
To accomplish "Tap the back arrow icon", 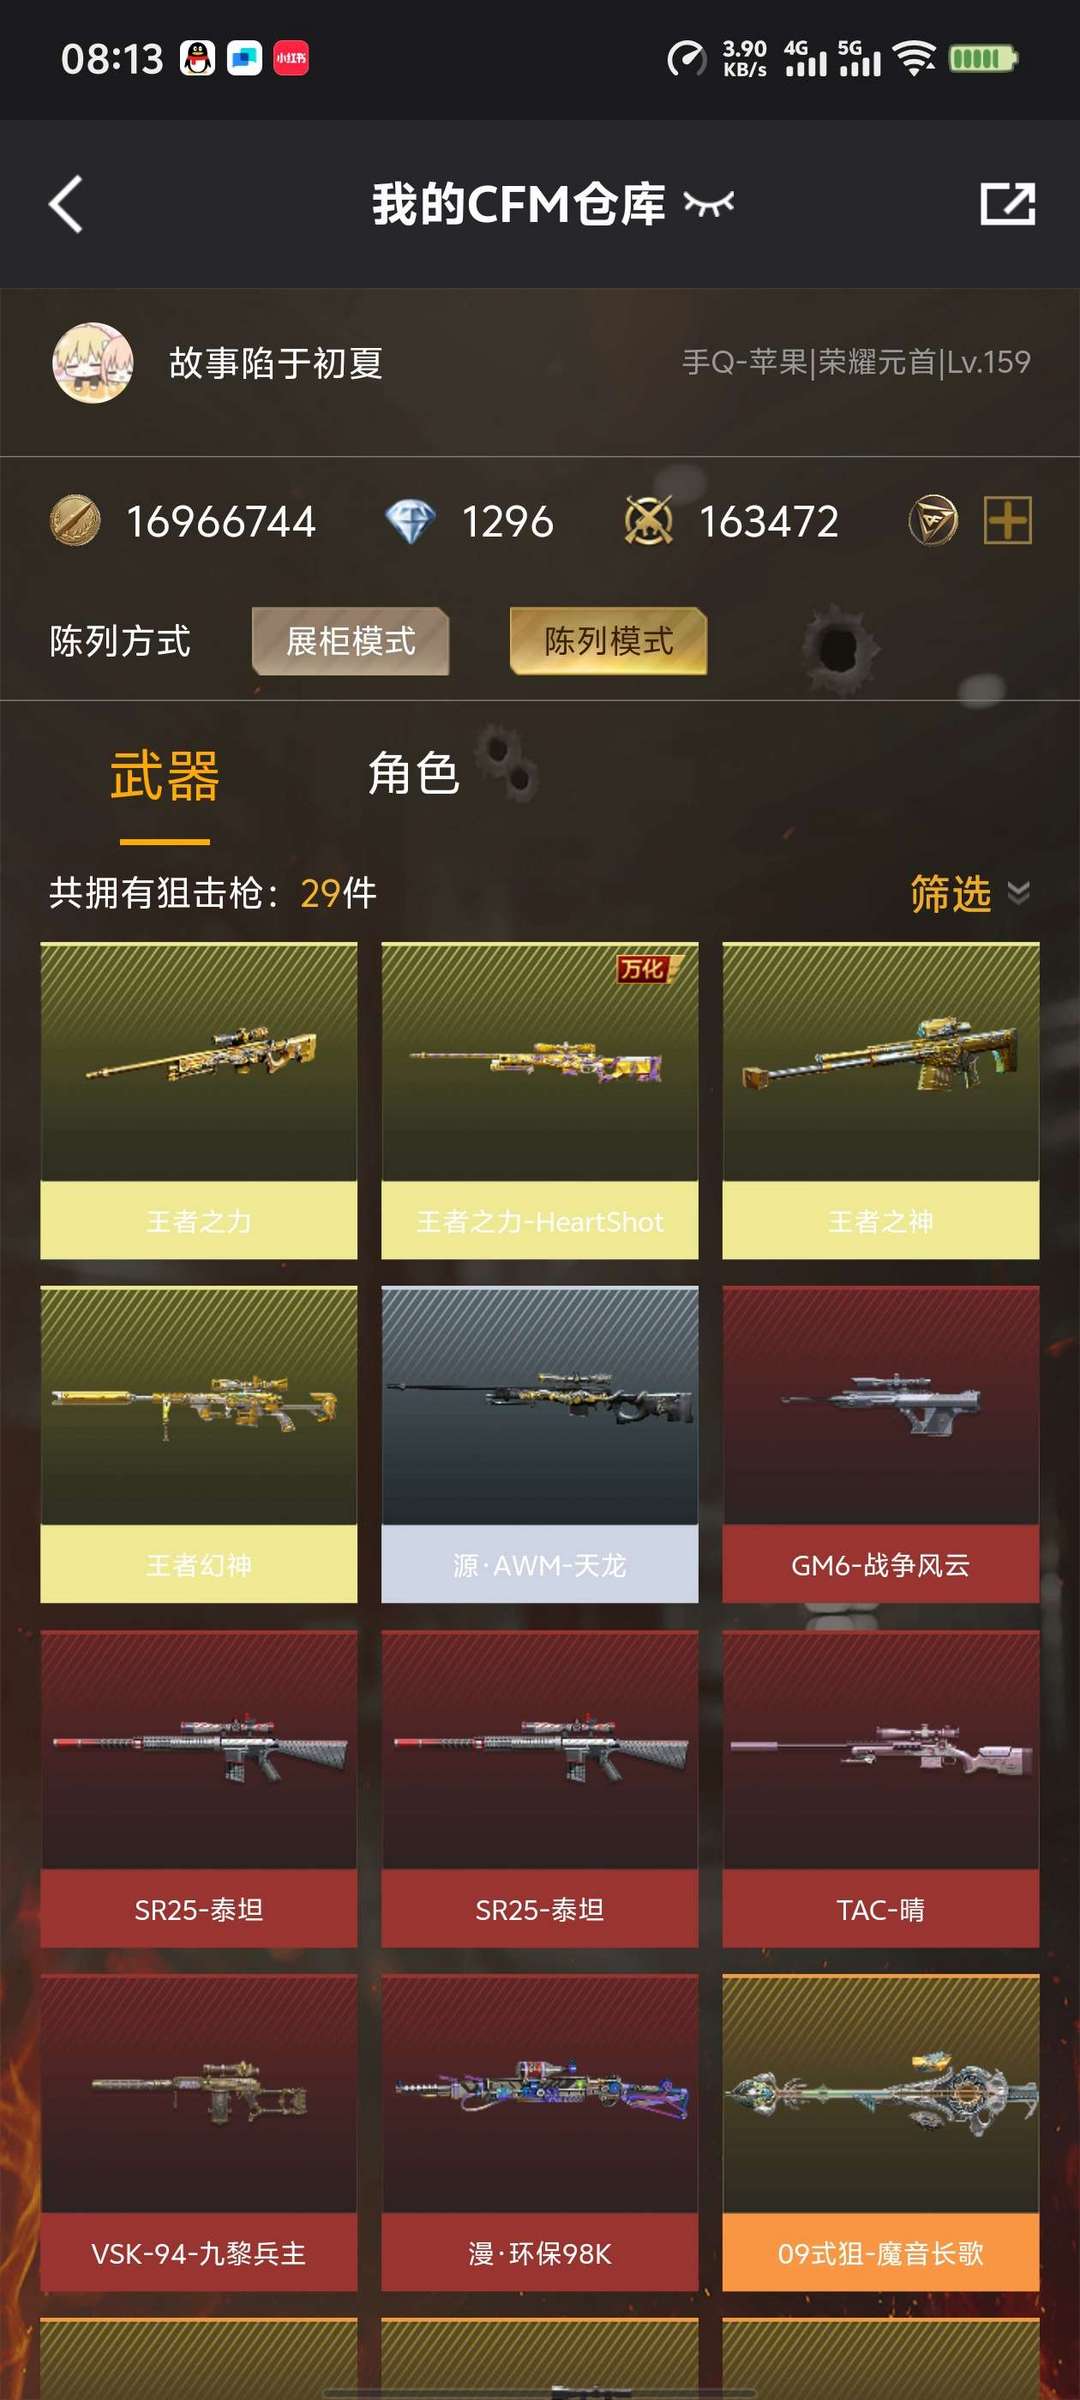I will point(66,205).
